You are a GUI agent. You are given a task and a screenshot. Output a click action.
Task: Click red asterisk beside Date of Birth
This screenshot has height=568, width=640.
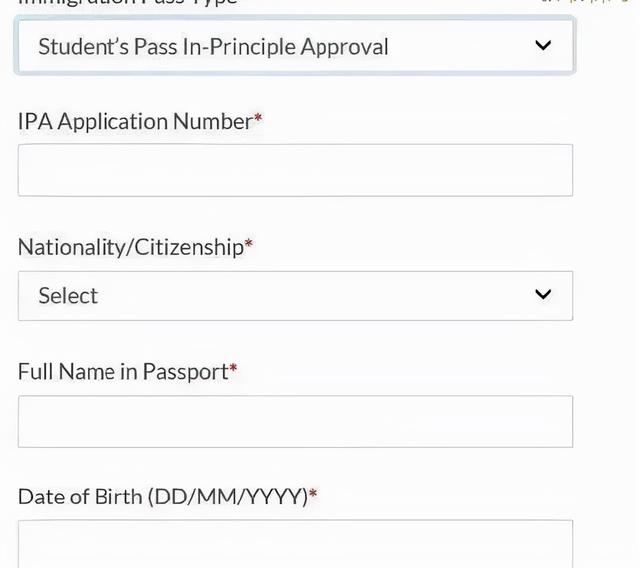(x=313, y=492)
